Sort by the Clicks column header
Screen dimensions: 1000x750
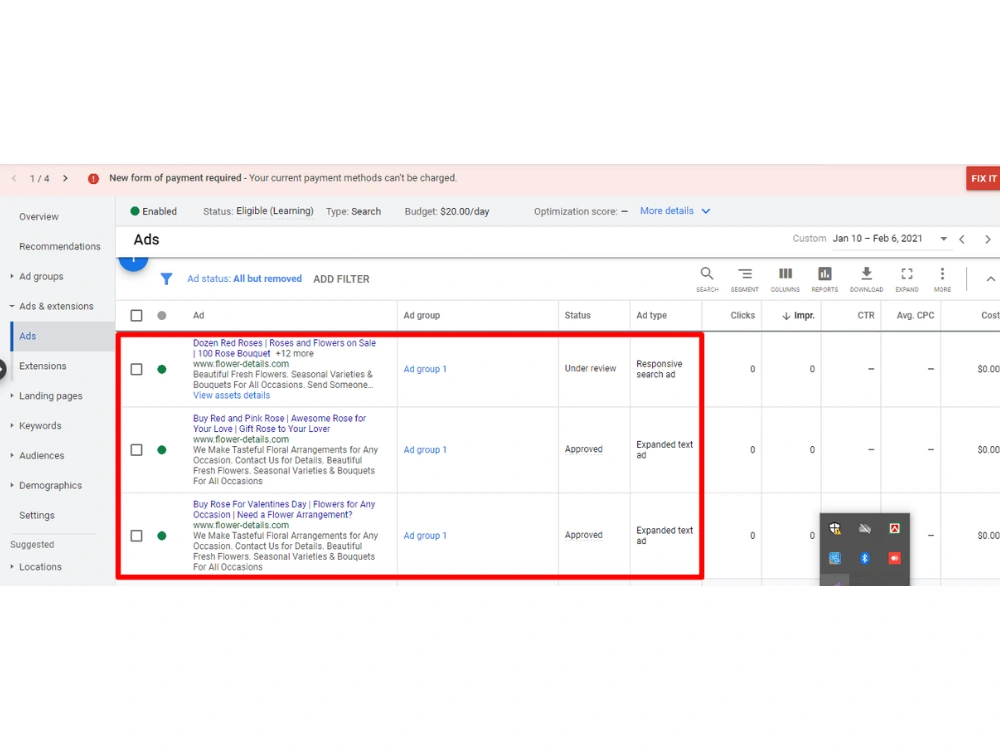(742, 315)
